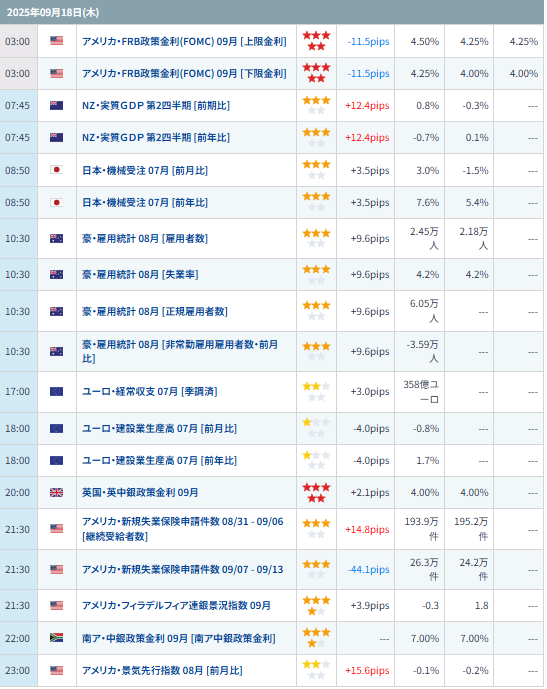The width and height of the screenshot is (547, 689).
Task: Click the 2025年09月18日(木) date header
Action: (53, 12)
